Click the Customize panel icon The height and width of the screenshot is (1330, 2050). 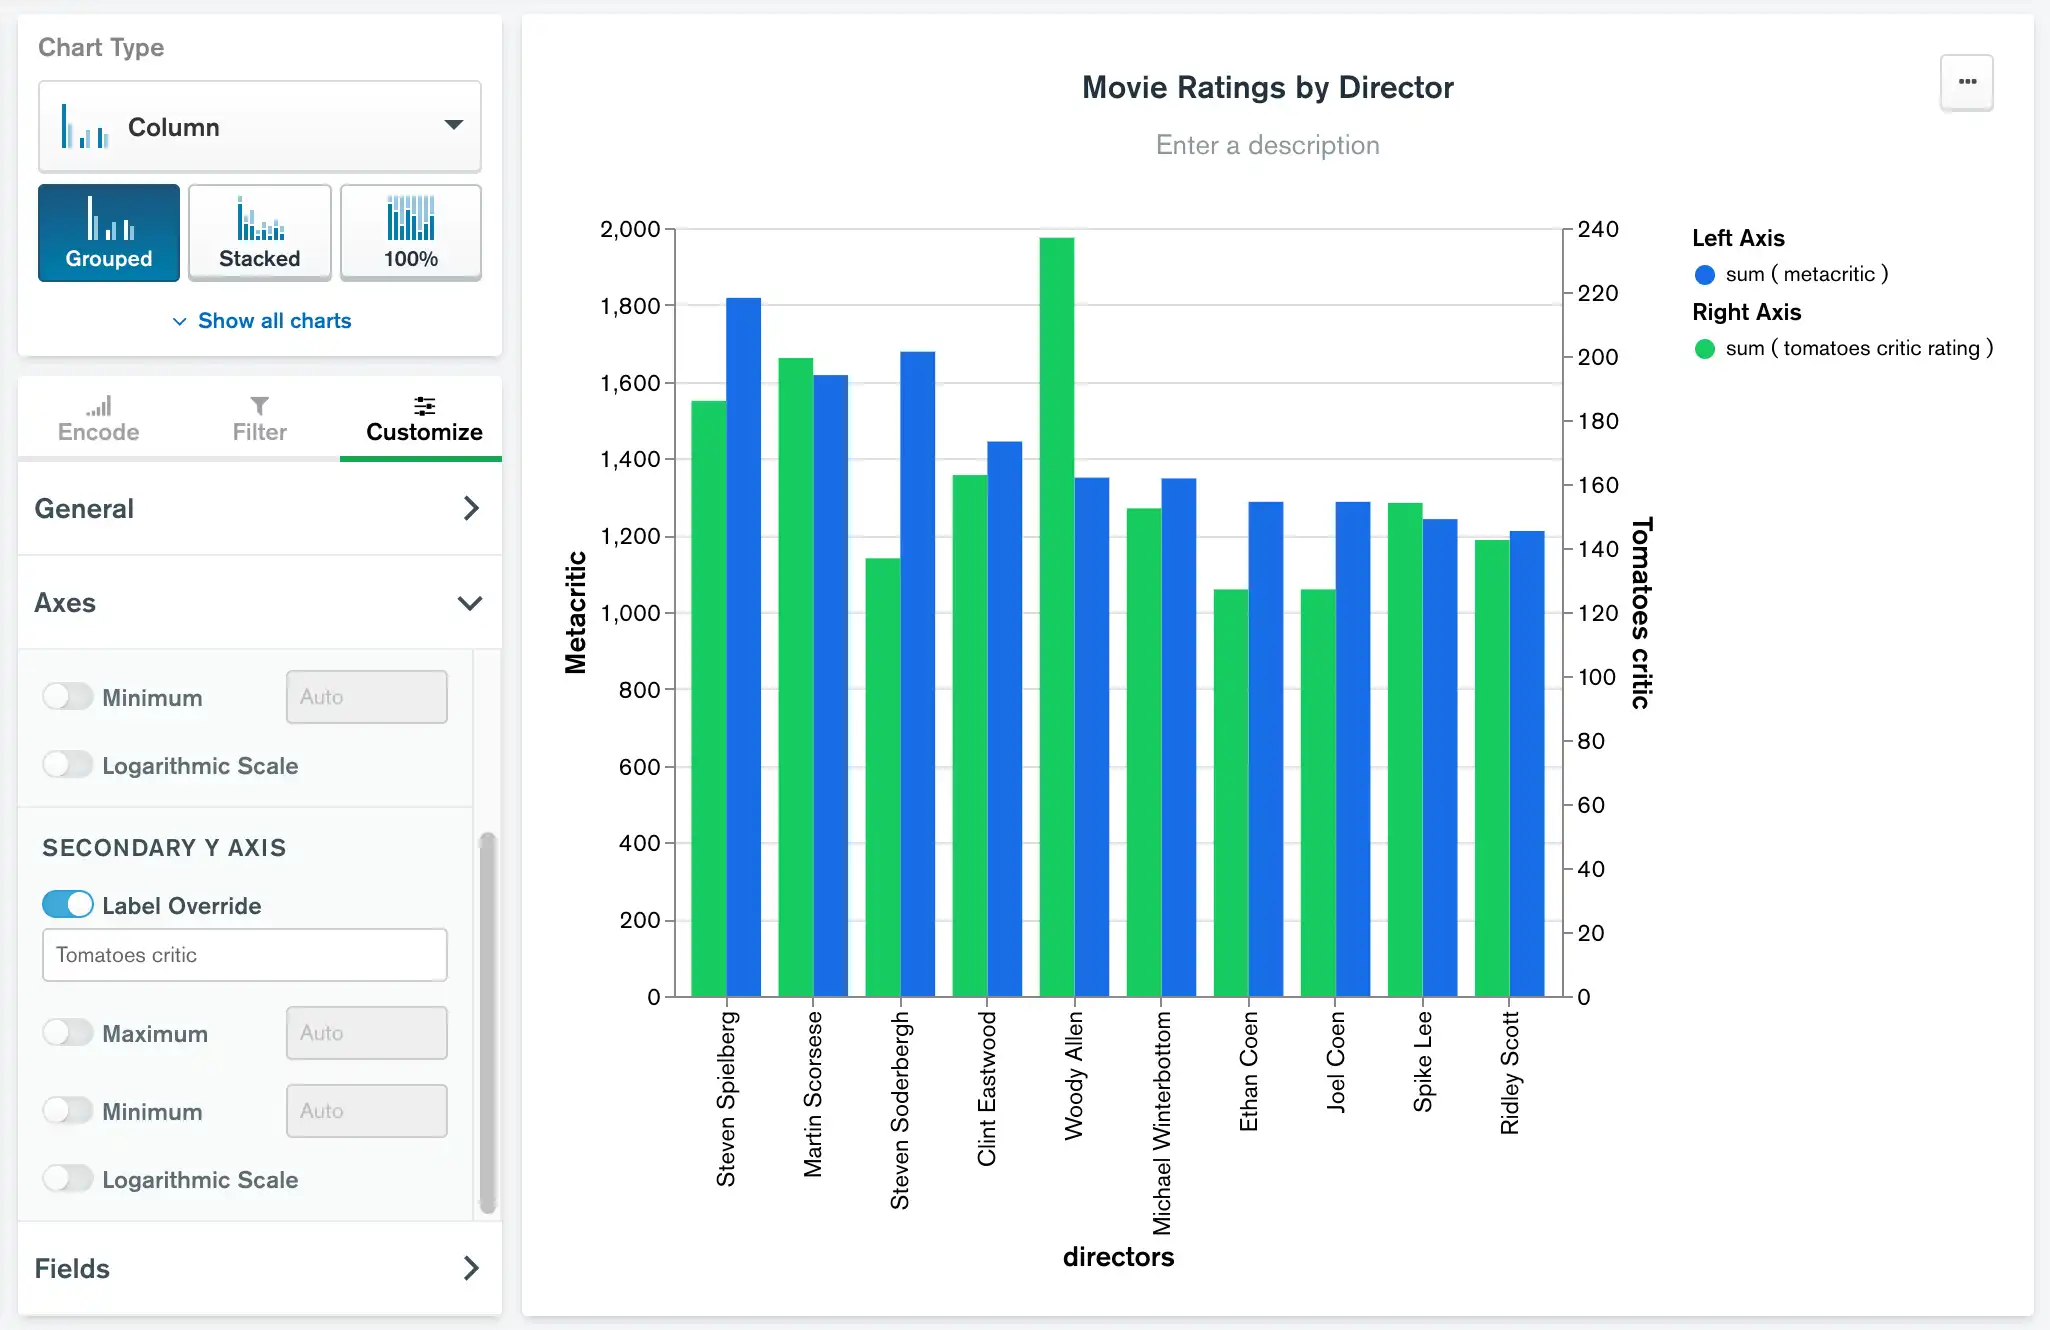[423, 402]
